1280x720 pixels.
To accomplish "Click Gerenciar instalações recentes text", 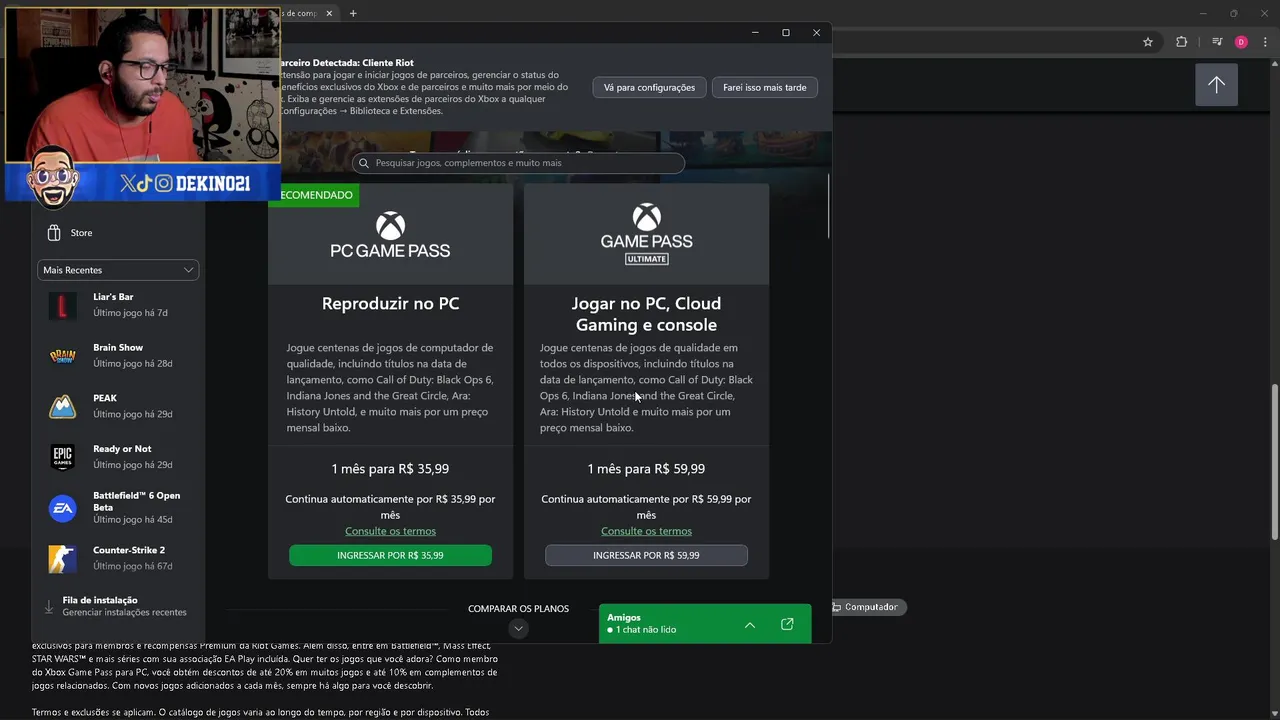I will [124, 612].
